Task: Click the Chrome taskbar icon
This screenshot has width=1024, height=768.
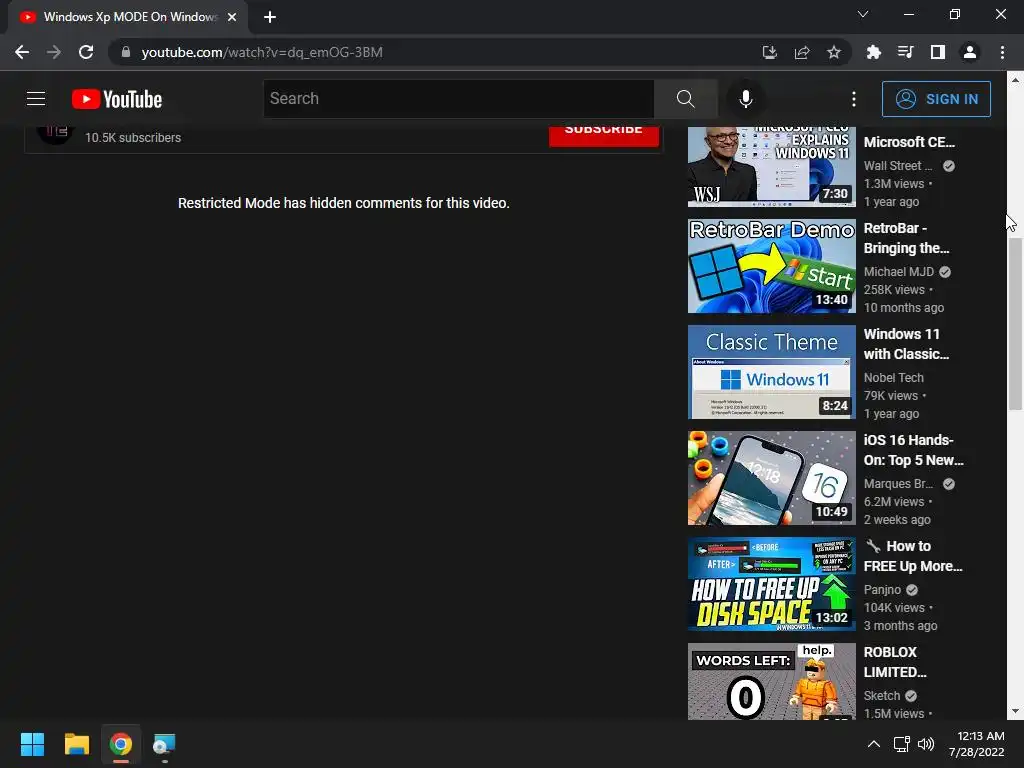Action: 121,744
